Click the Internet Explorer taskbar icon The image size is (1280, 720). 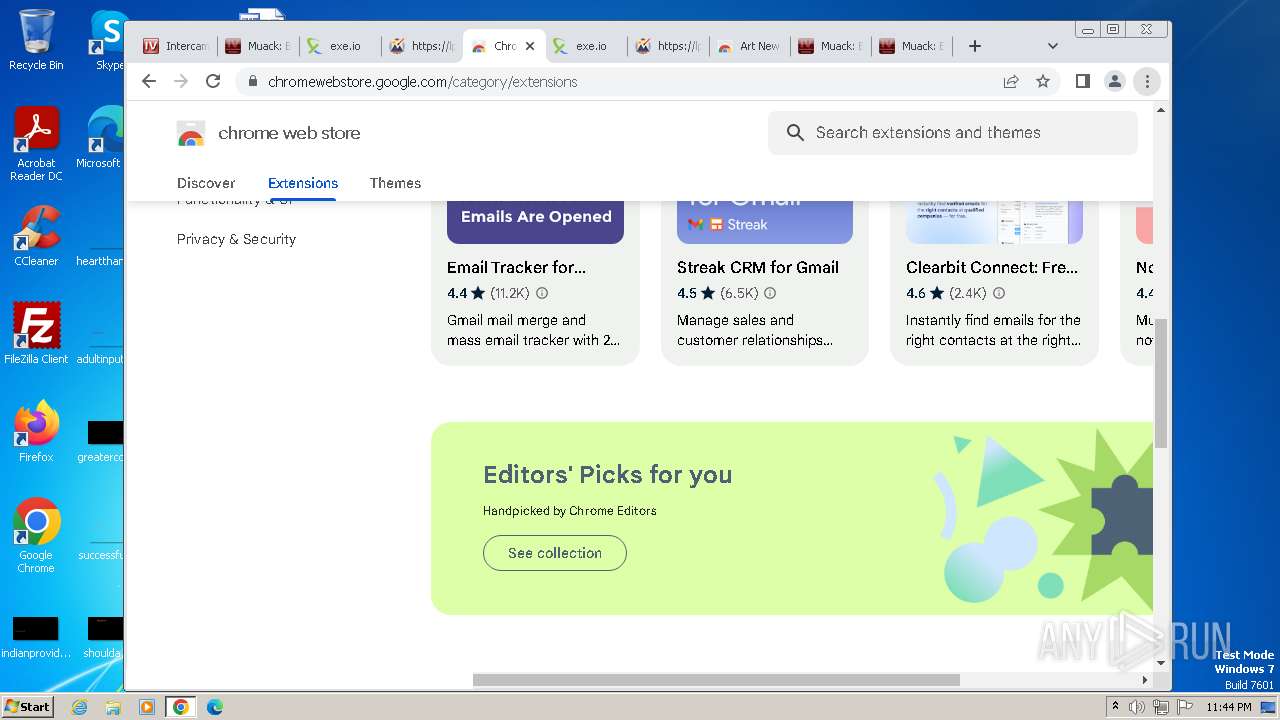coord(79,707)
